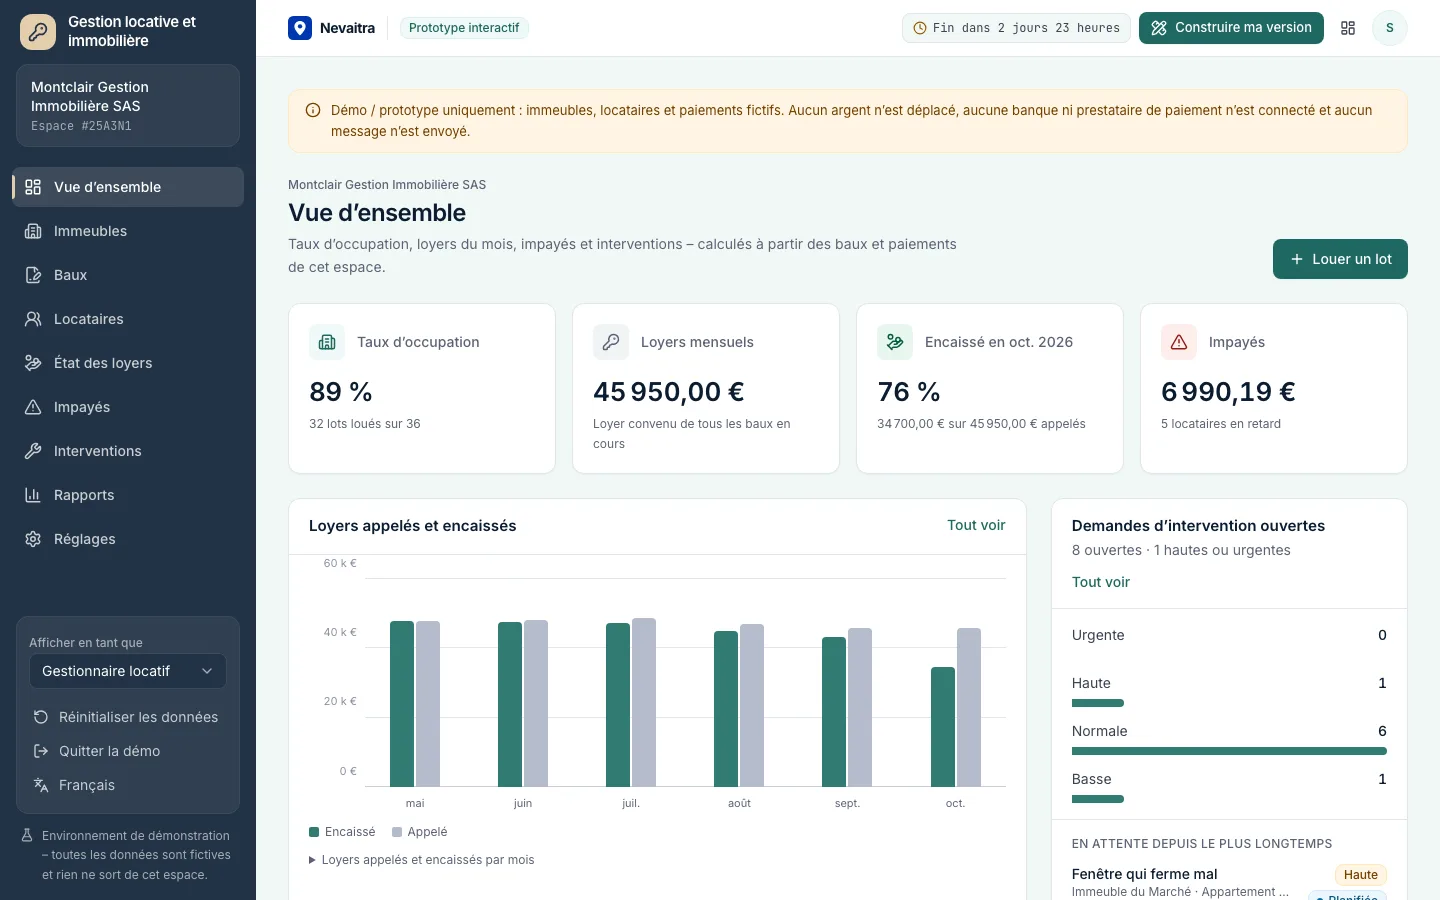The image size is (1440, 900).
Task: Click Construire ma version button
Action: tap(1231, 28)
